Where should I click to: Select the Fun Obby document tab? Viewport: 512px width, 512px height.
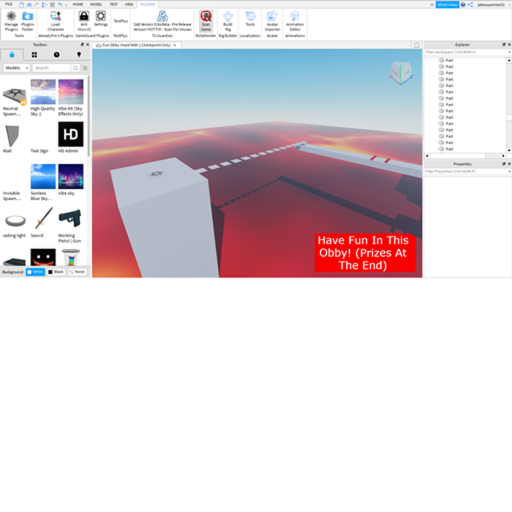(x=136, y=45)
